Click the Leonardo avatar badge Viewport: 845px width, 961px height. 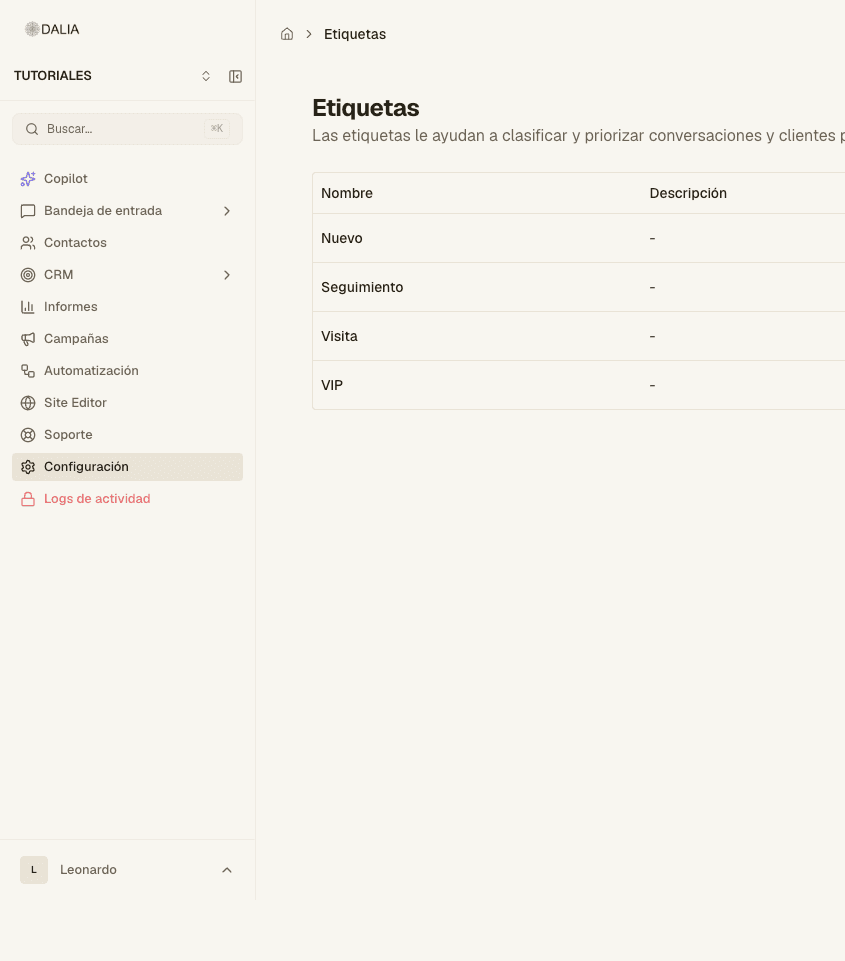tap(34, 870)
